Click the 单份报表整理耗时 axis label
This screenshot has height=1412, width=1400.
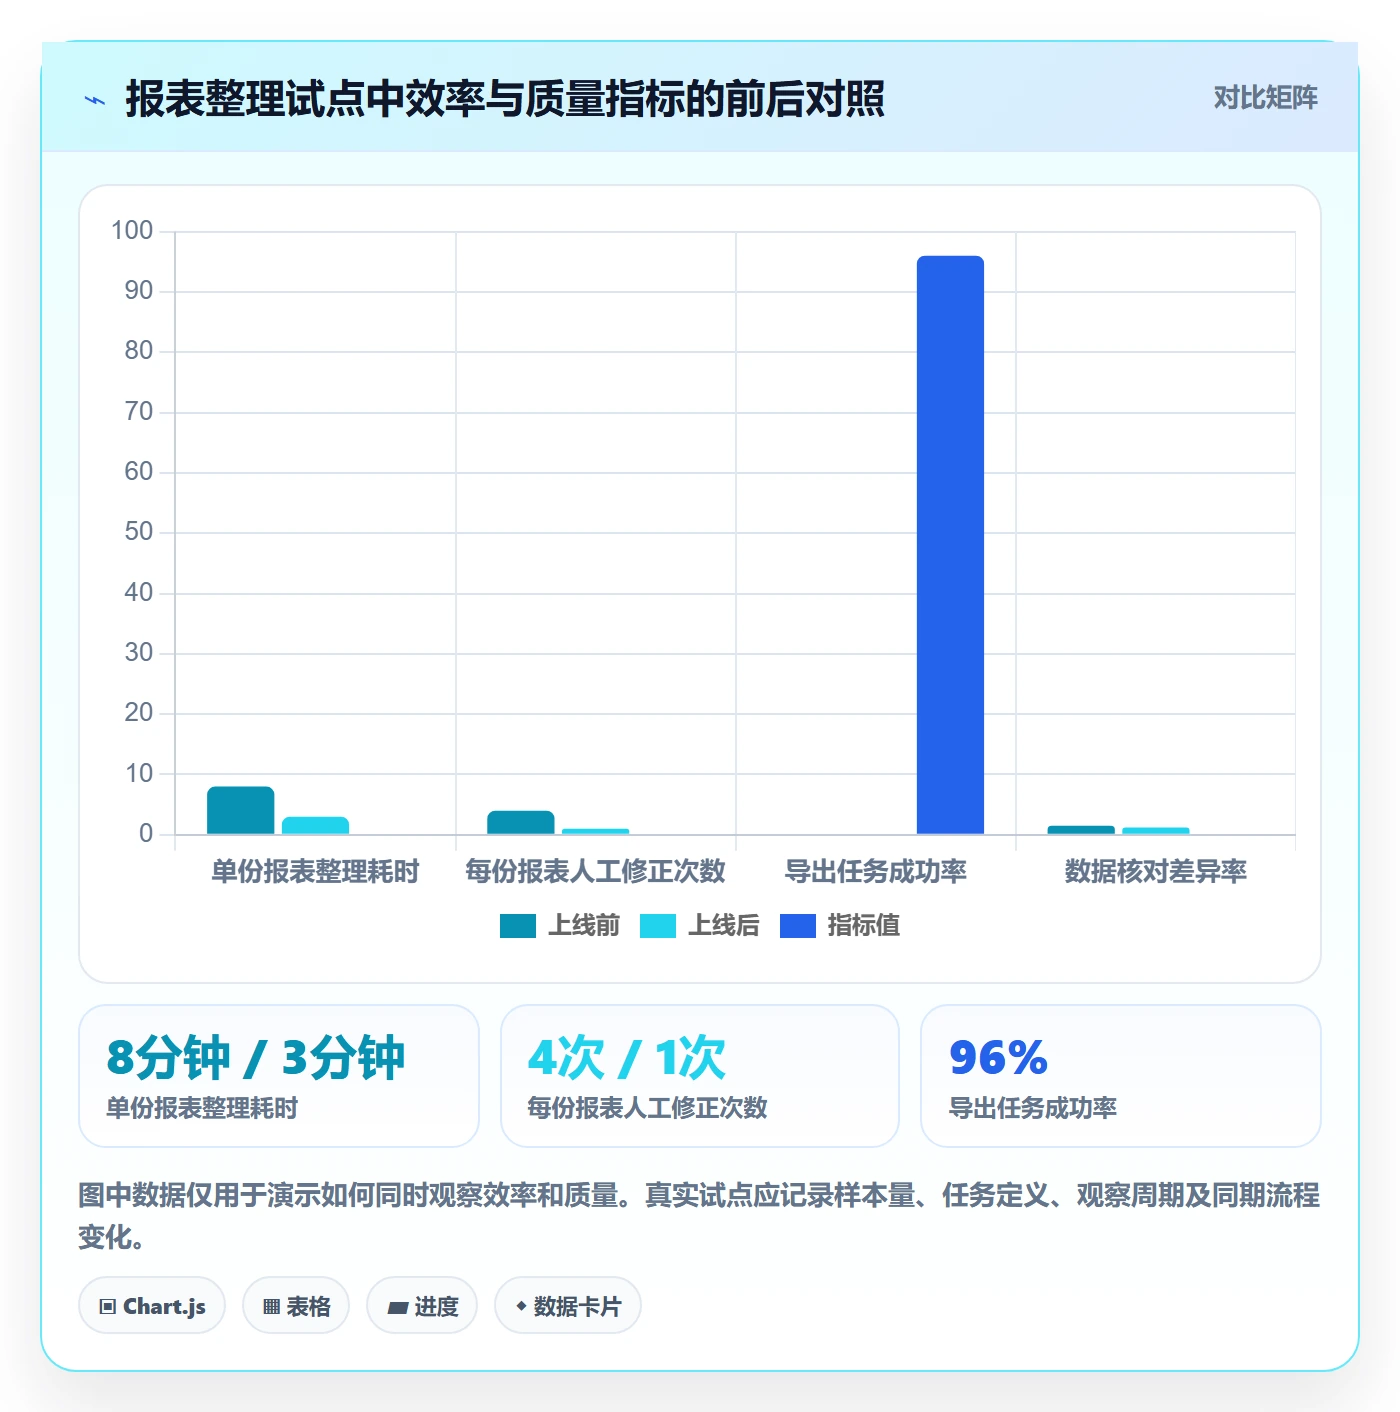315,871
